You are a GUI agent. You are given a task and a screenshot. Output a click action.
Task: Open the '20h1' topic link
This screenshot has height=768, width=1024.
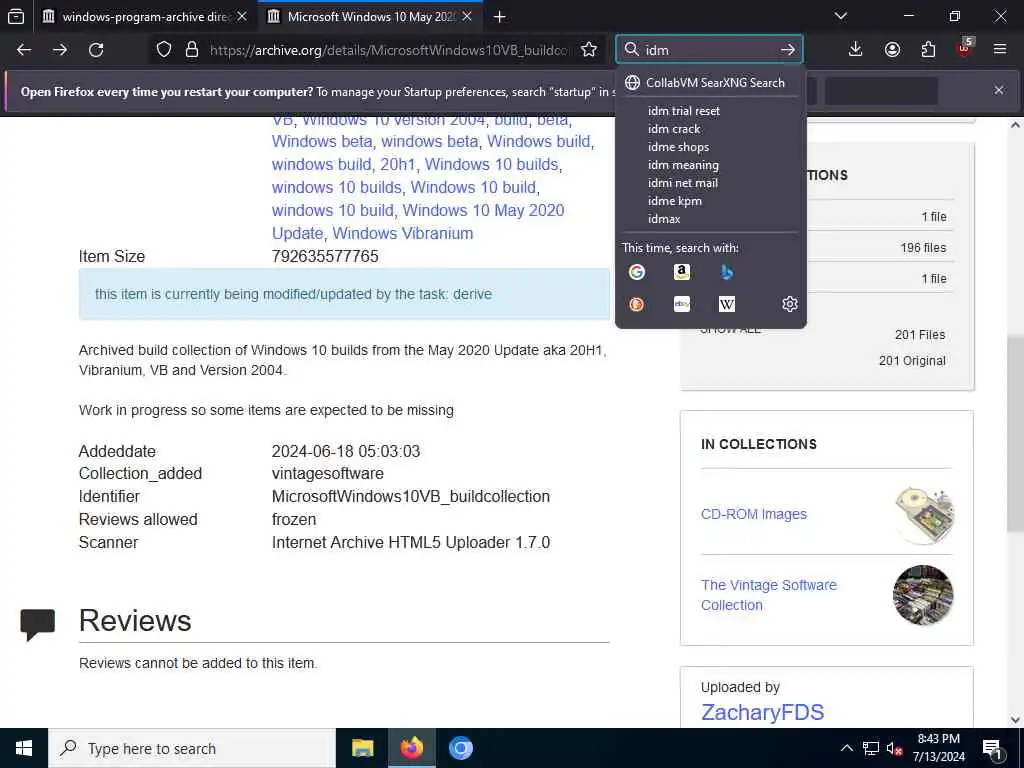(398, 164)
